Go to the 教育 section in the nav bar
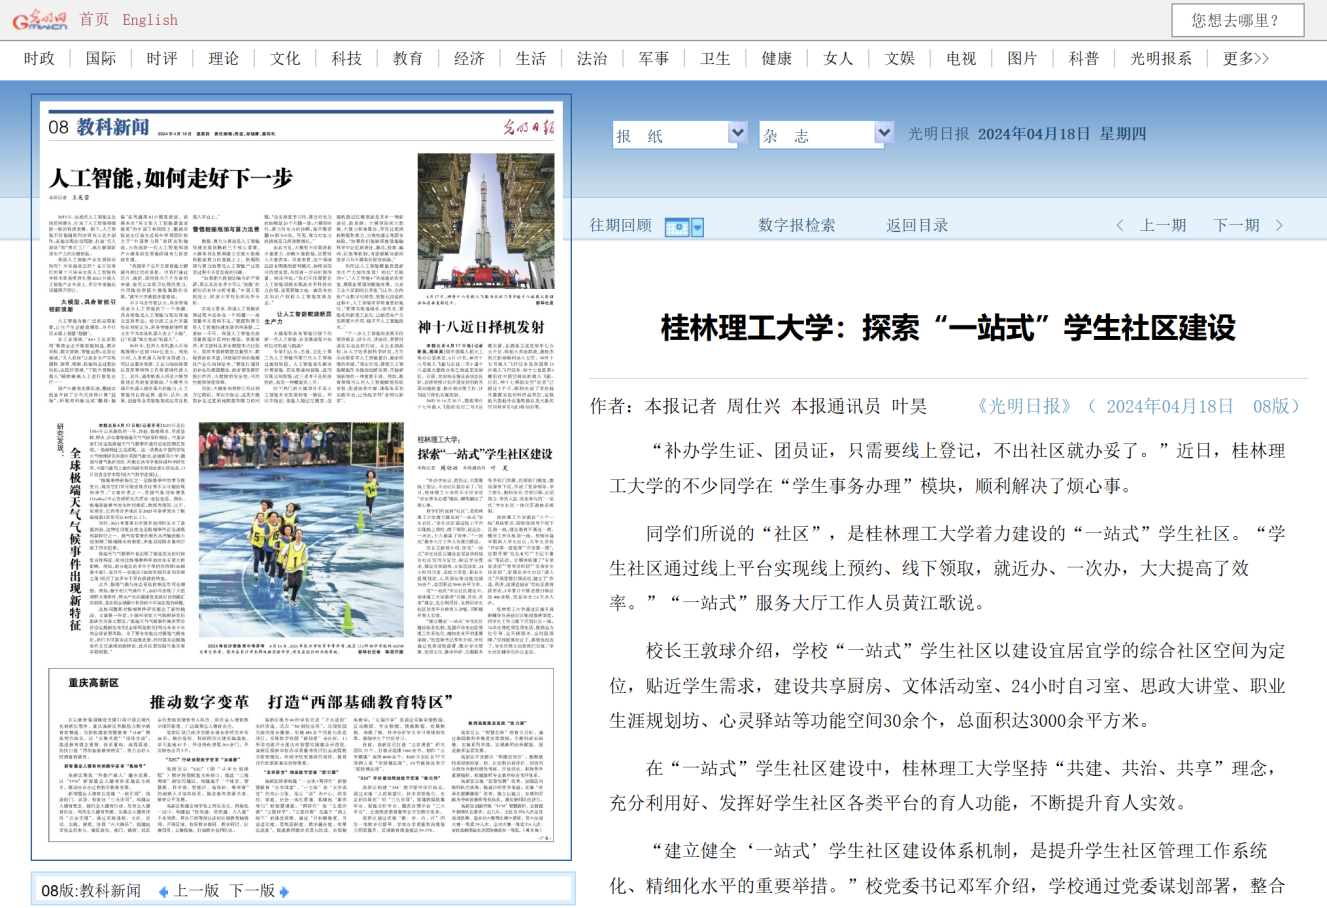Viewport: 1327px width, 908px height. pos(407,59)
